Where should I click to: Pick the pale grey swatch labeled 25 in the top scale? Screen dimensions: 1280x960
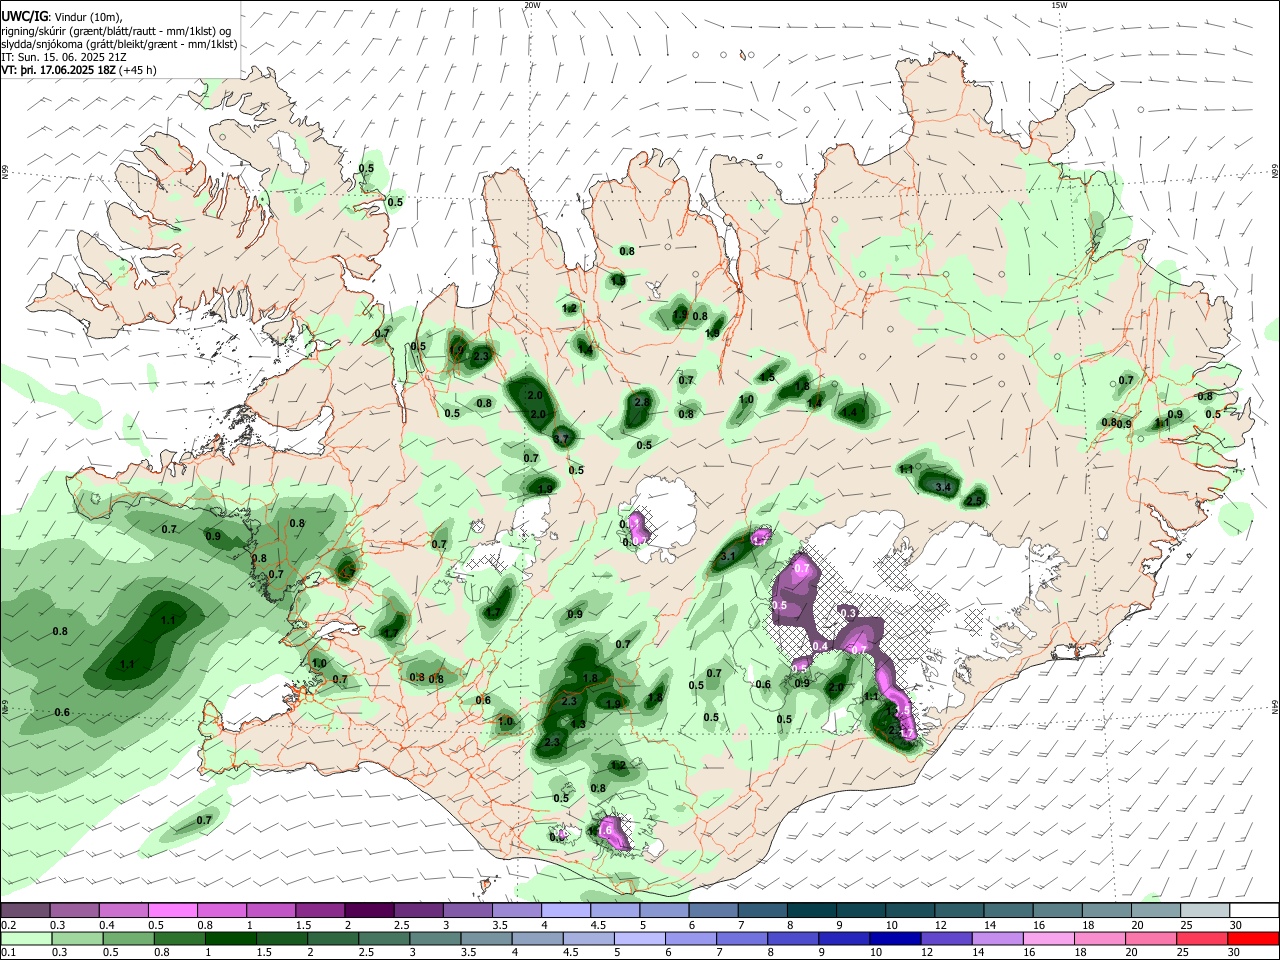click(1206, 911)
